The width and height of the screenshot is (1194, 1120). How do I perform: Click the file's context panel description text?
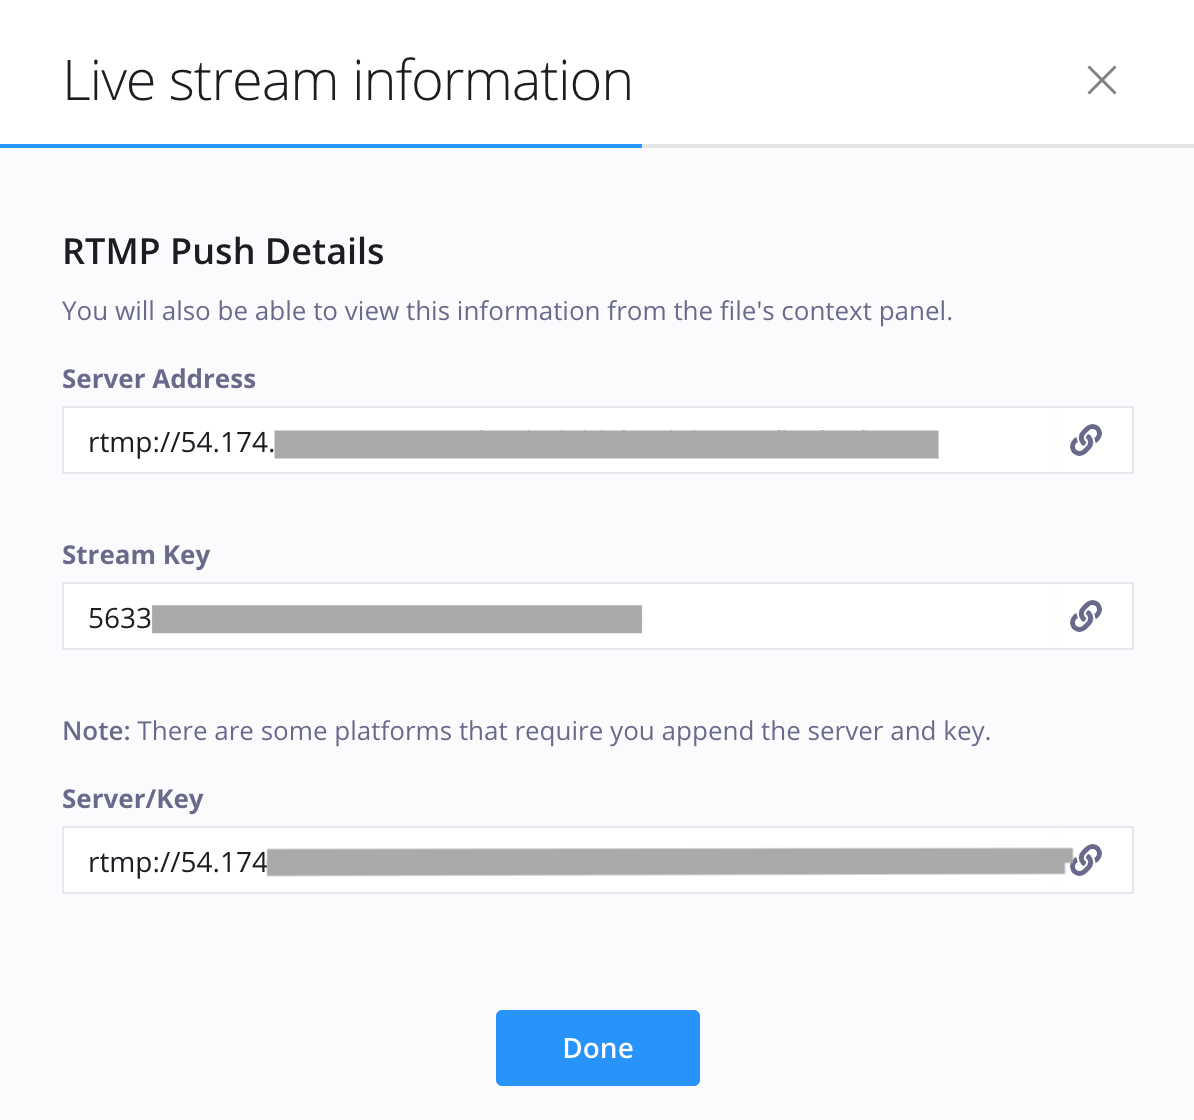507,311
